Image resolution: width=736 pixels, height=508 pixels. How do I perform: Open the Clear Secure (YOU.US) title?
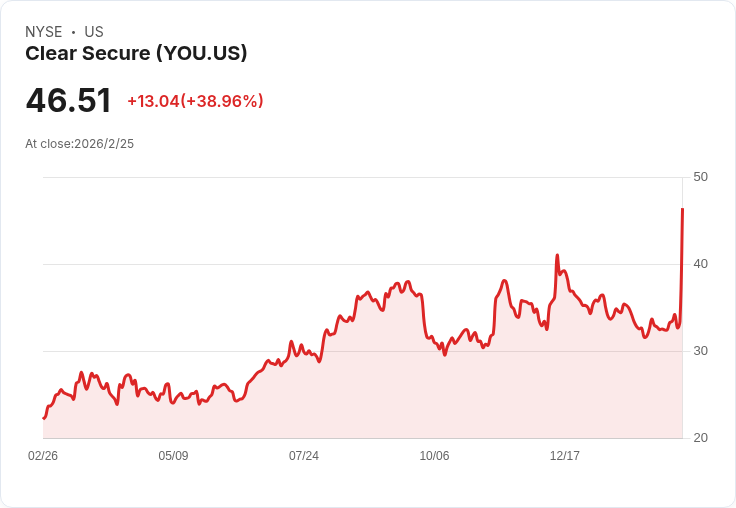136,54
